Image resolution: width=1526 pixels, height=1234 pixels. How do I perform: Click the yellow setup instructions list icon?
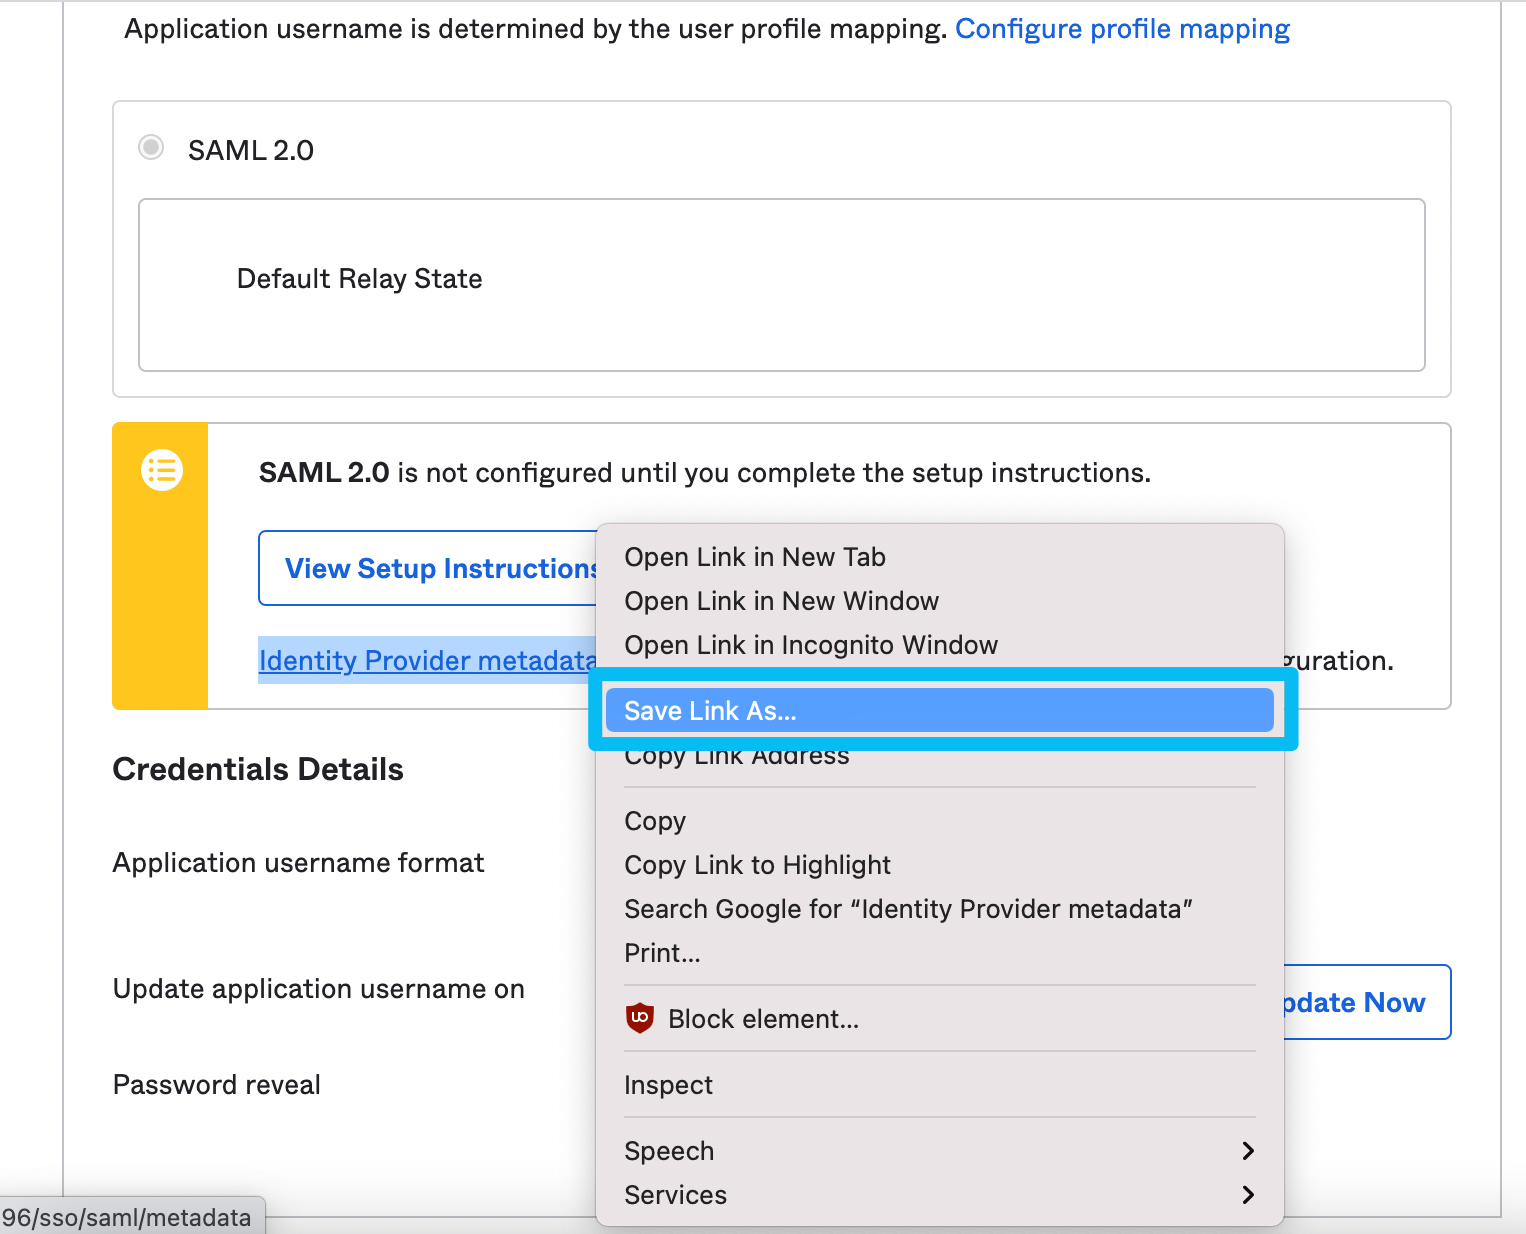tap(162, 469)
